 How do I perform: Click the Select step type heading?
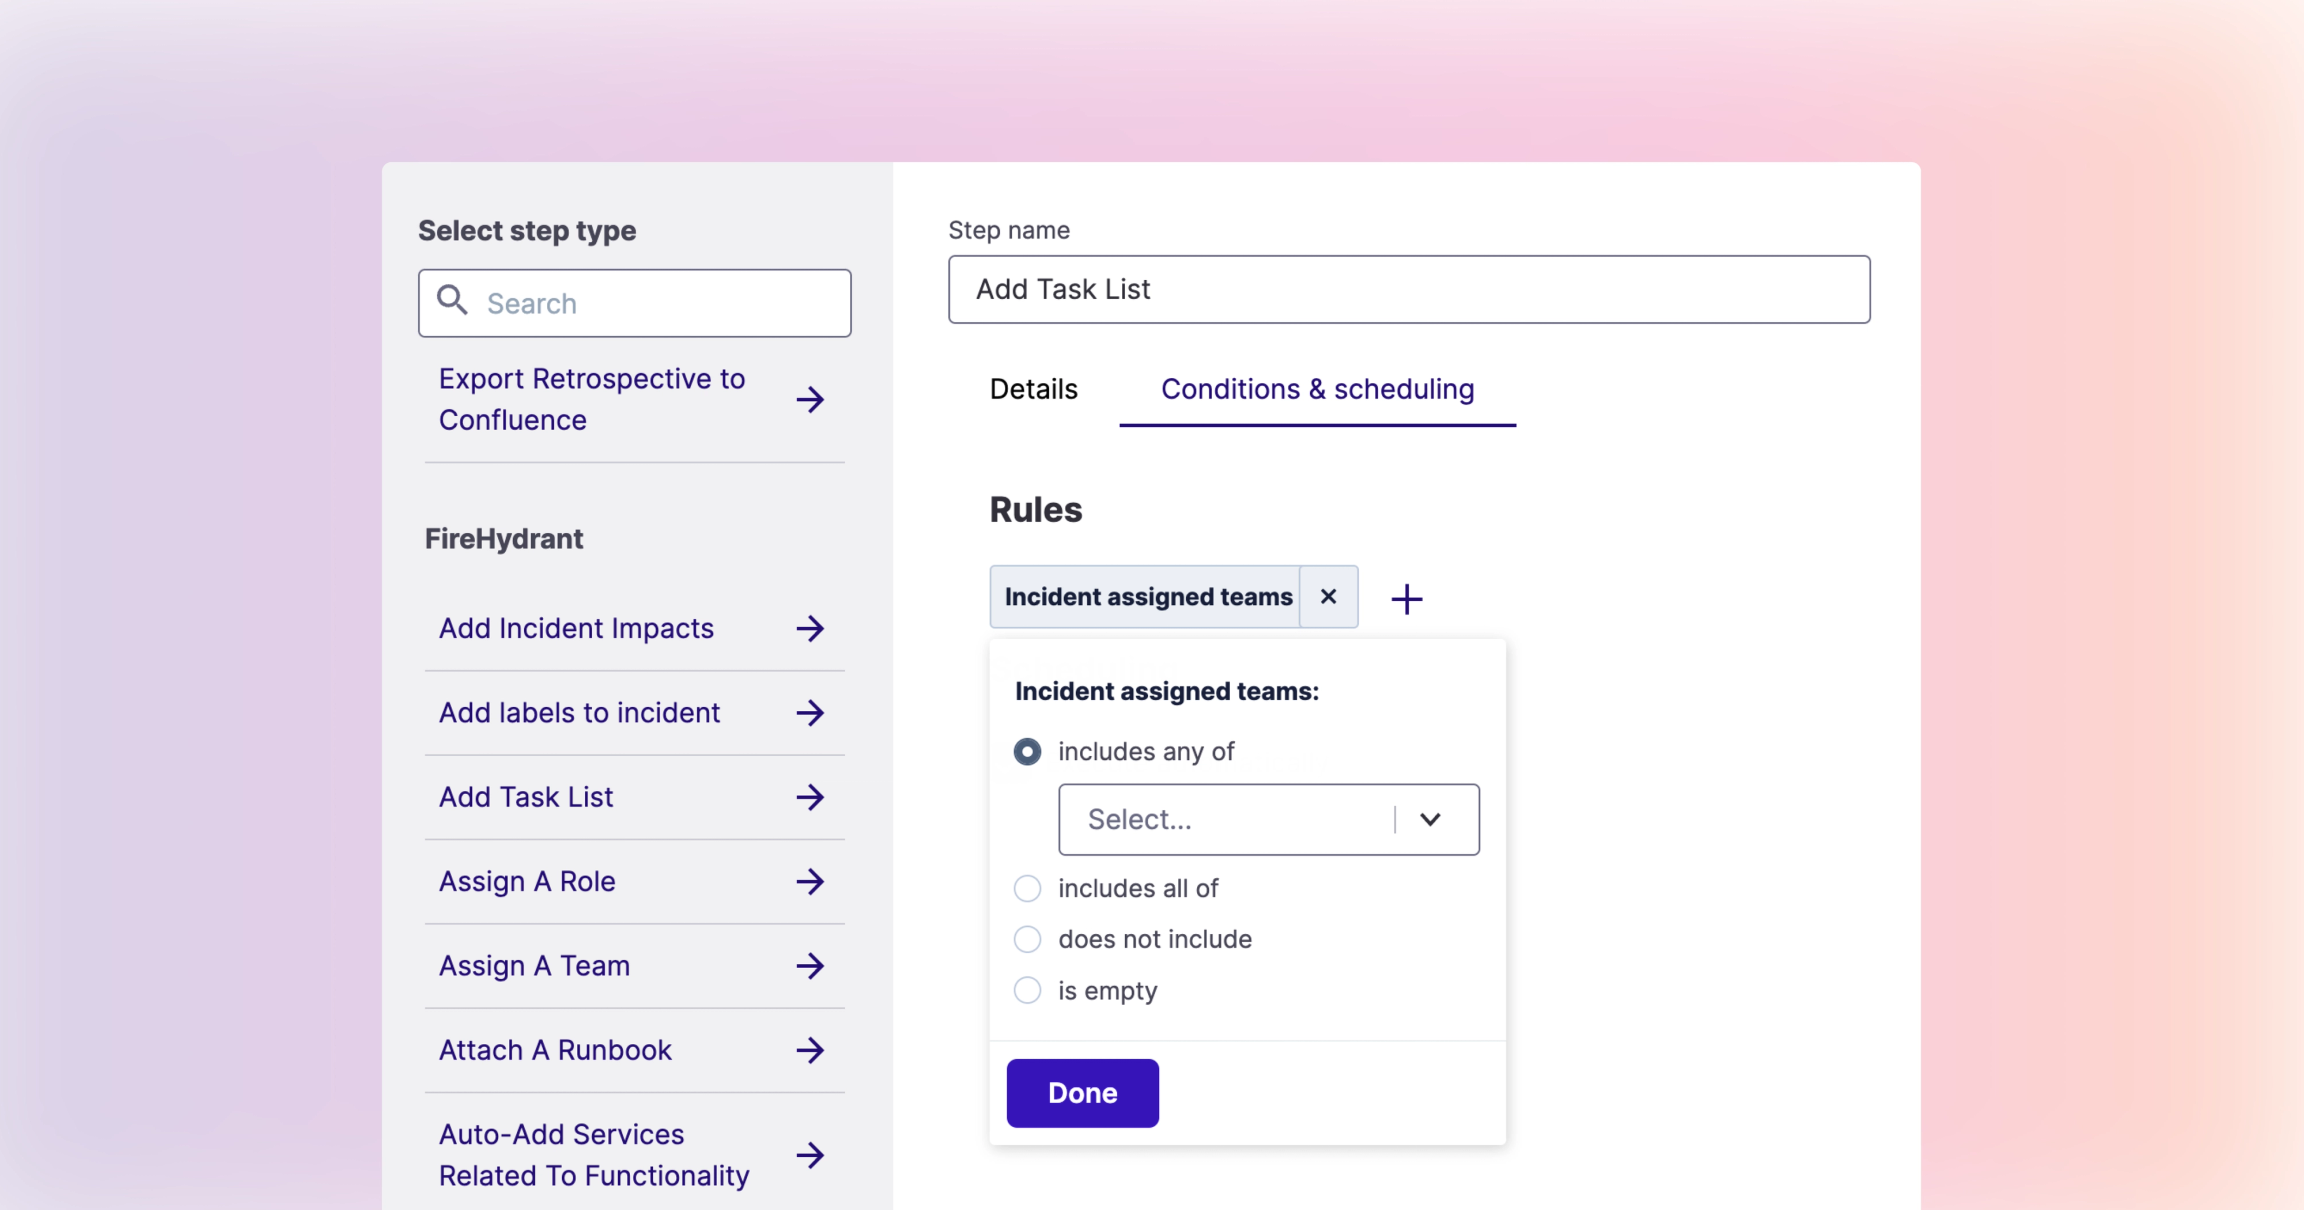point(527,231)
